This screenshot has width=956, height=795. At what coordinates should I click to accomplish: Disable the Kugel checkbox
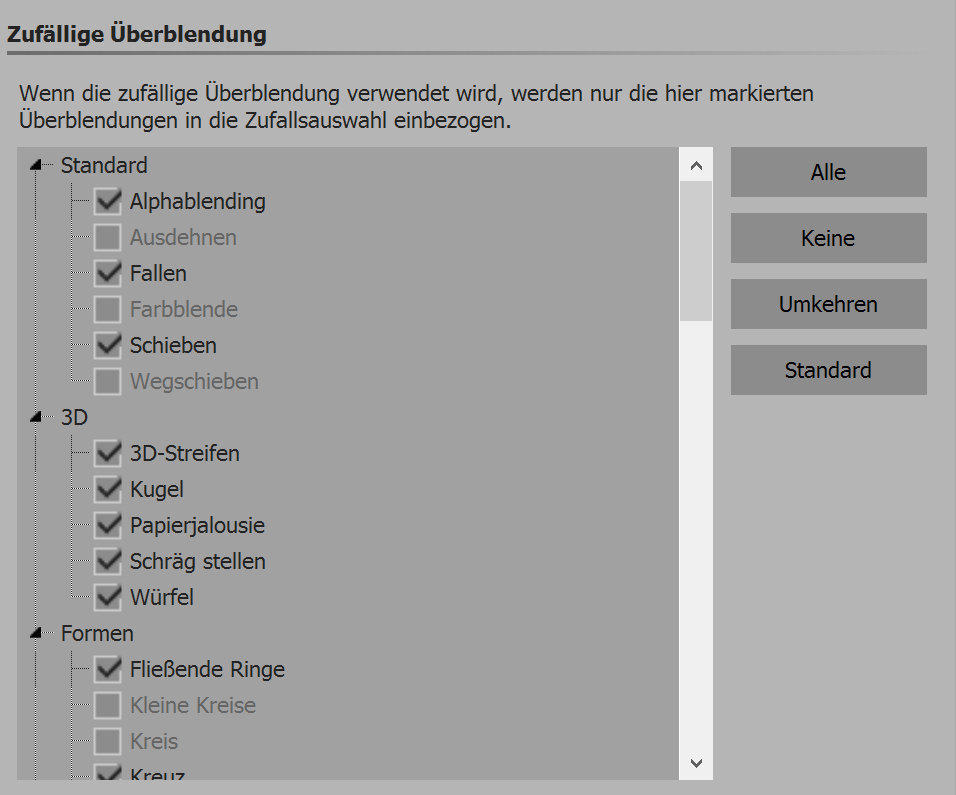pyautogui.click(x=108, y=489)
